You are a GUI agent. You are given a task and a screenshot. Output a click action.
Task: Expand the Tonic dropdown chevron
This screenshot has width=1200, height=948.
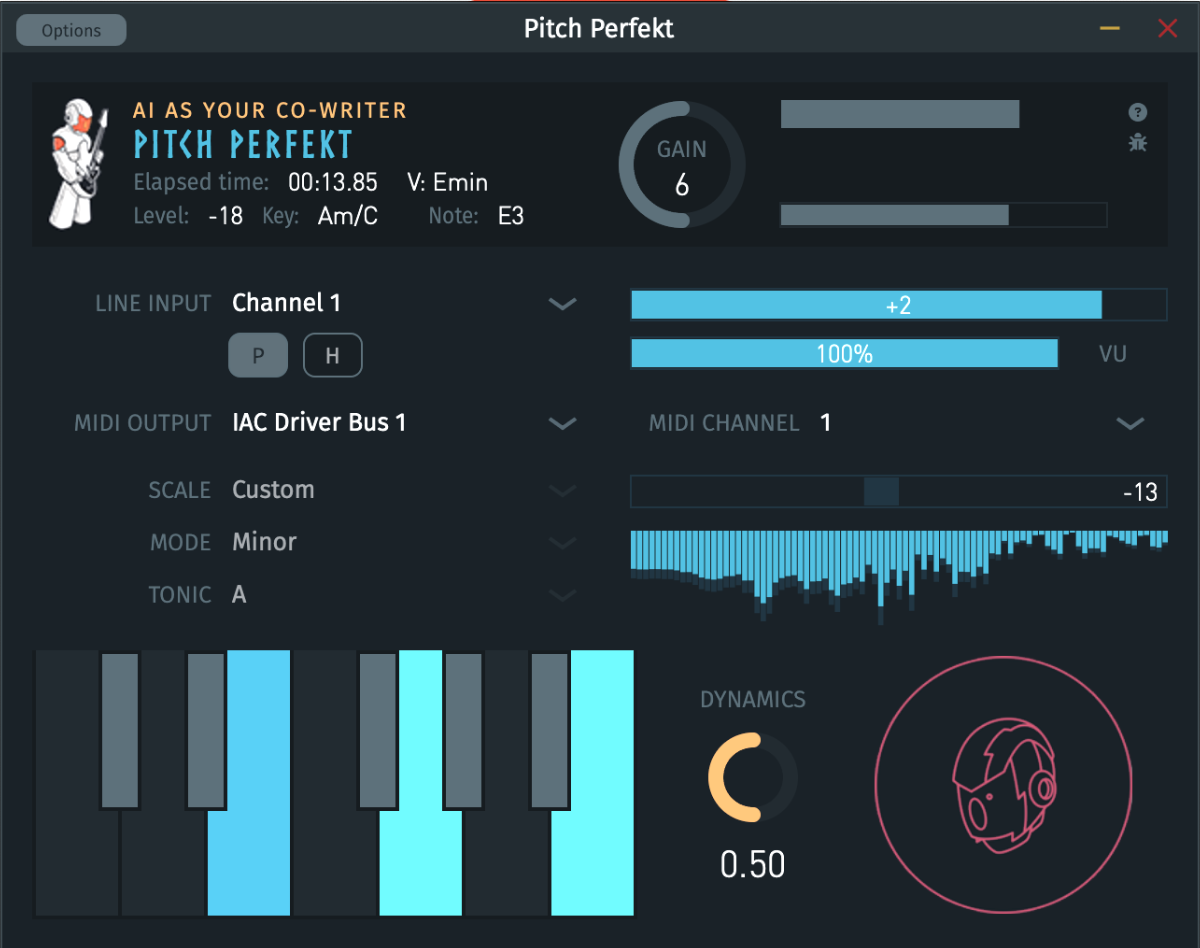point(563,595)
